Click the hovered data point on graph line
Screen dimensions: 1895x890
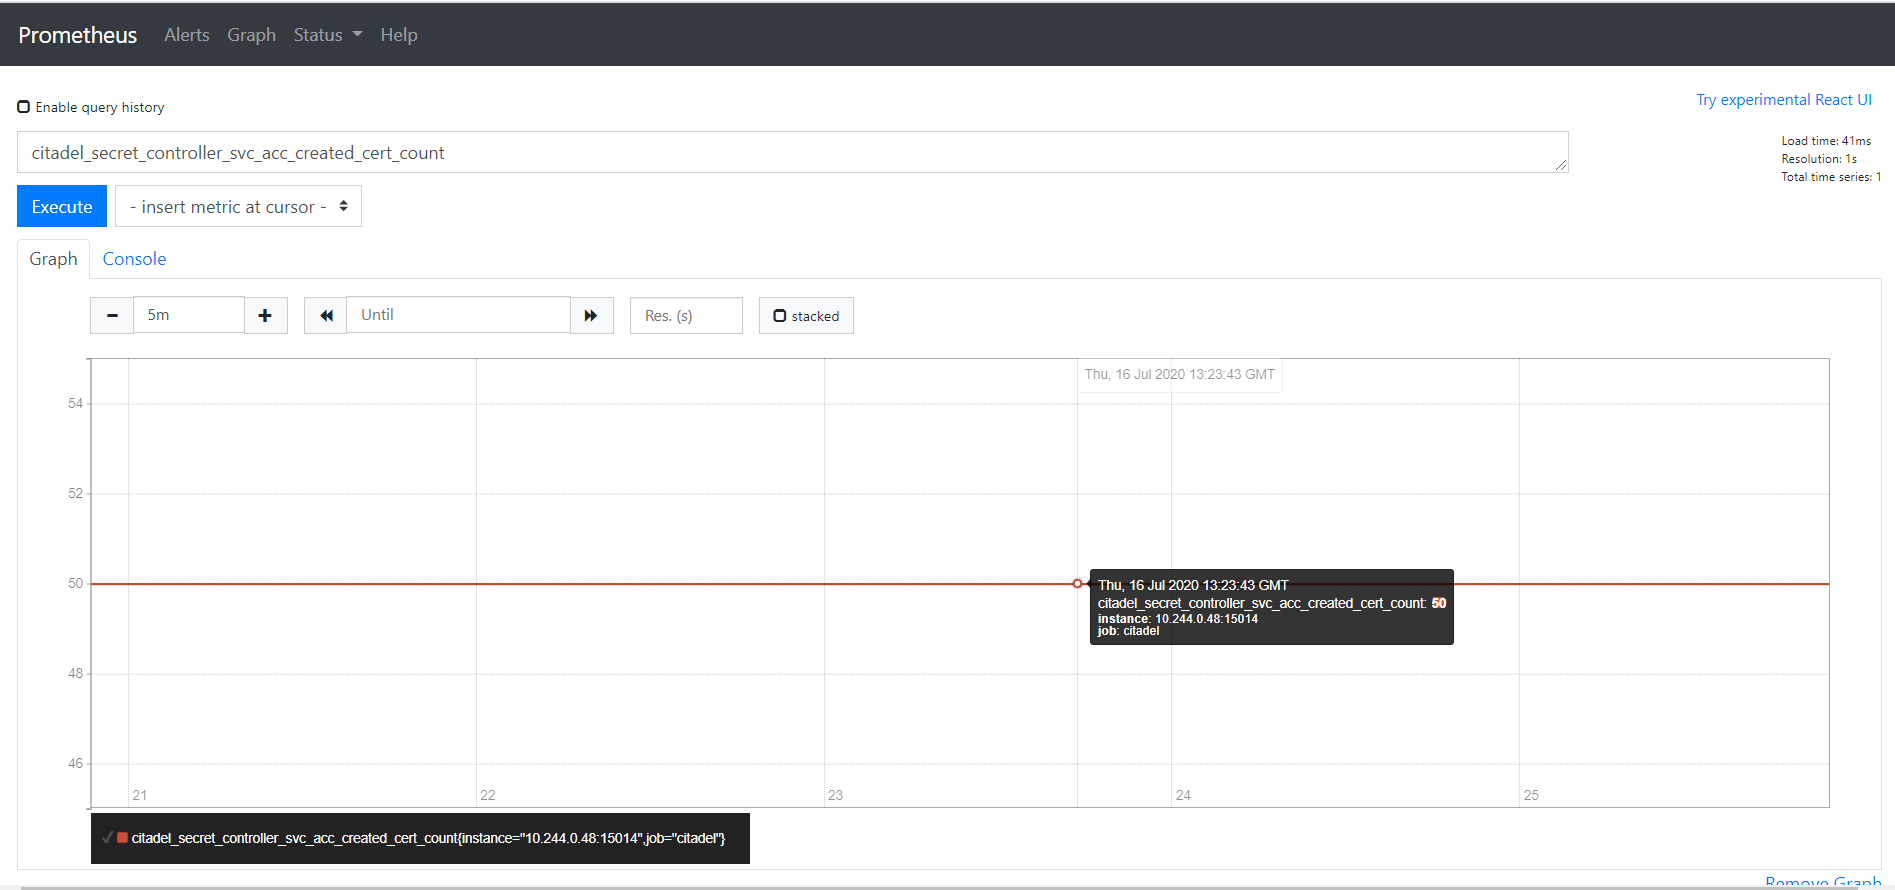click(1077, 584)
